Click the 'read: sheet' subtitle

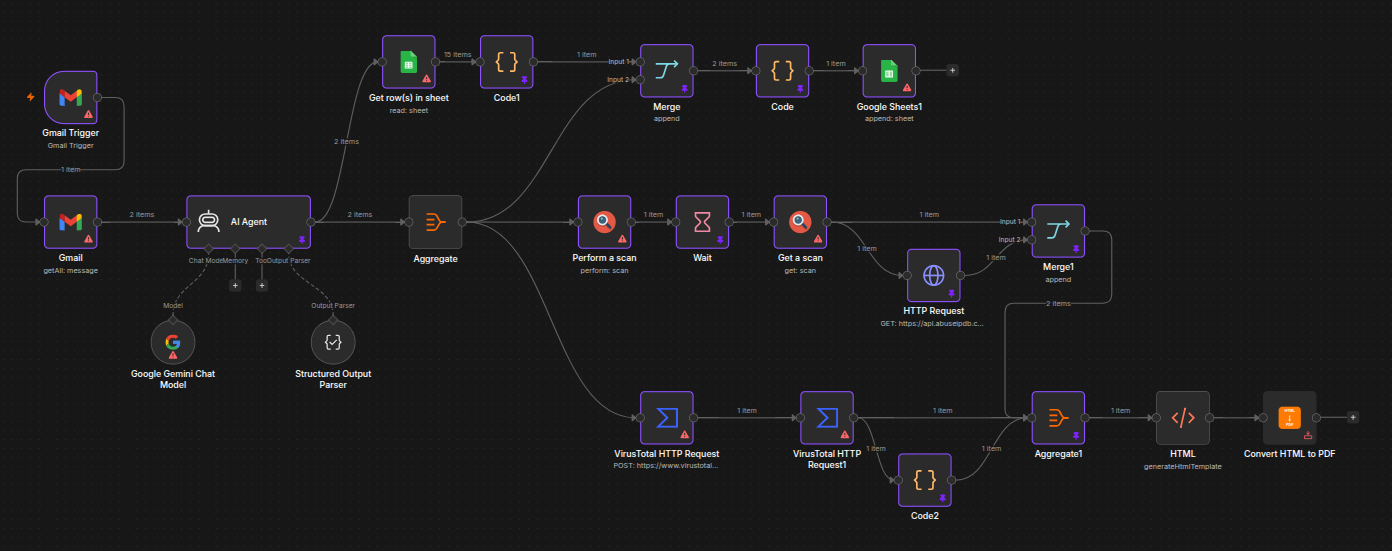(x=408, y=110)
